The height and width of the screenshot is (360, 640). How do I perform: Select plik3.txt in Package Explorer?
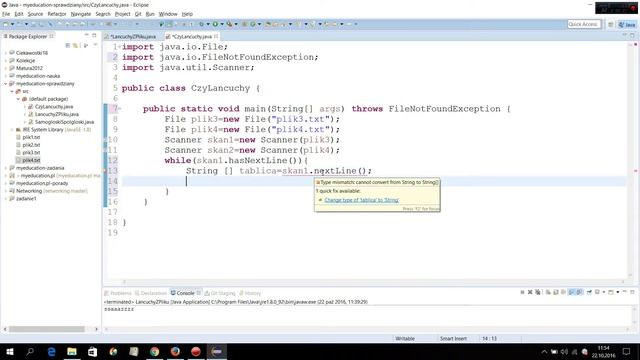(31, 153)
